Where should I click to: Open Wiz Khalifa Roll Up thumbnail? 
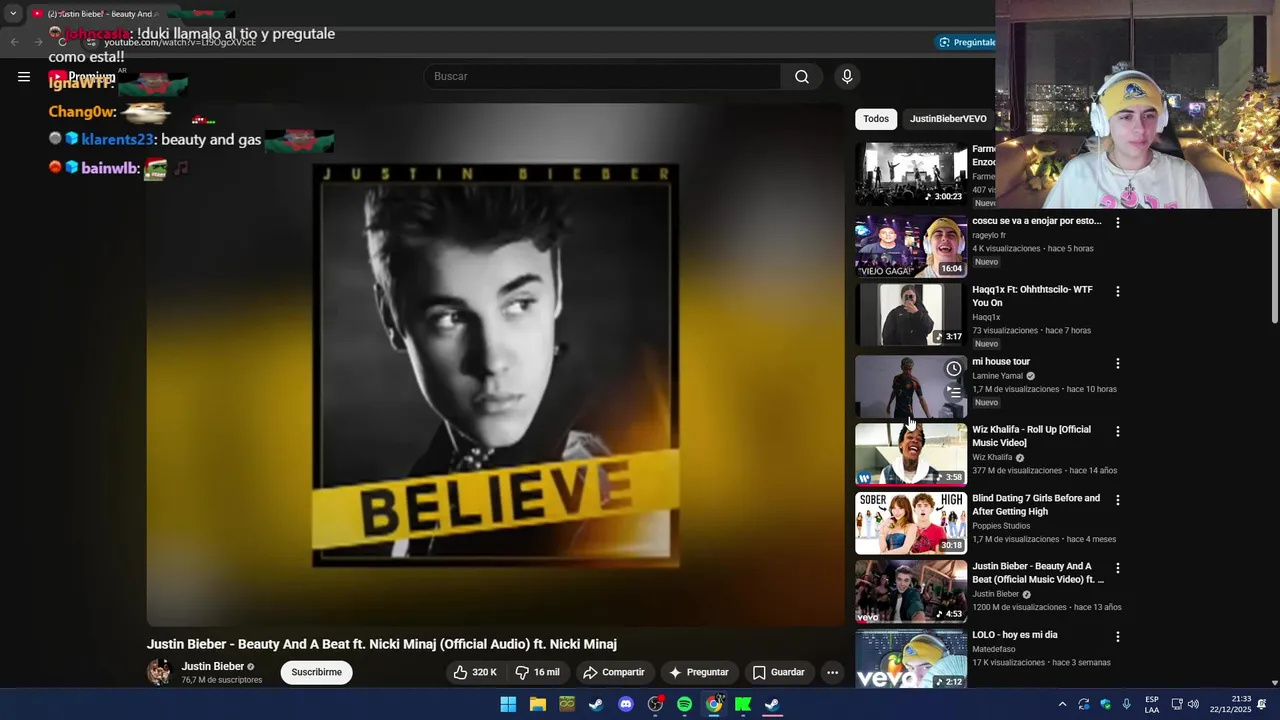911,454
